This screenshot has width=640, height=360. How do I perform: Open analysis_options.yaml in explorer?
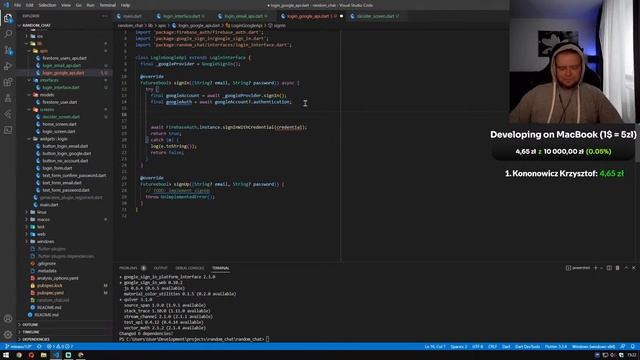tap(58, 278)
